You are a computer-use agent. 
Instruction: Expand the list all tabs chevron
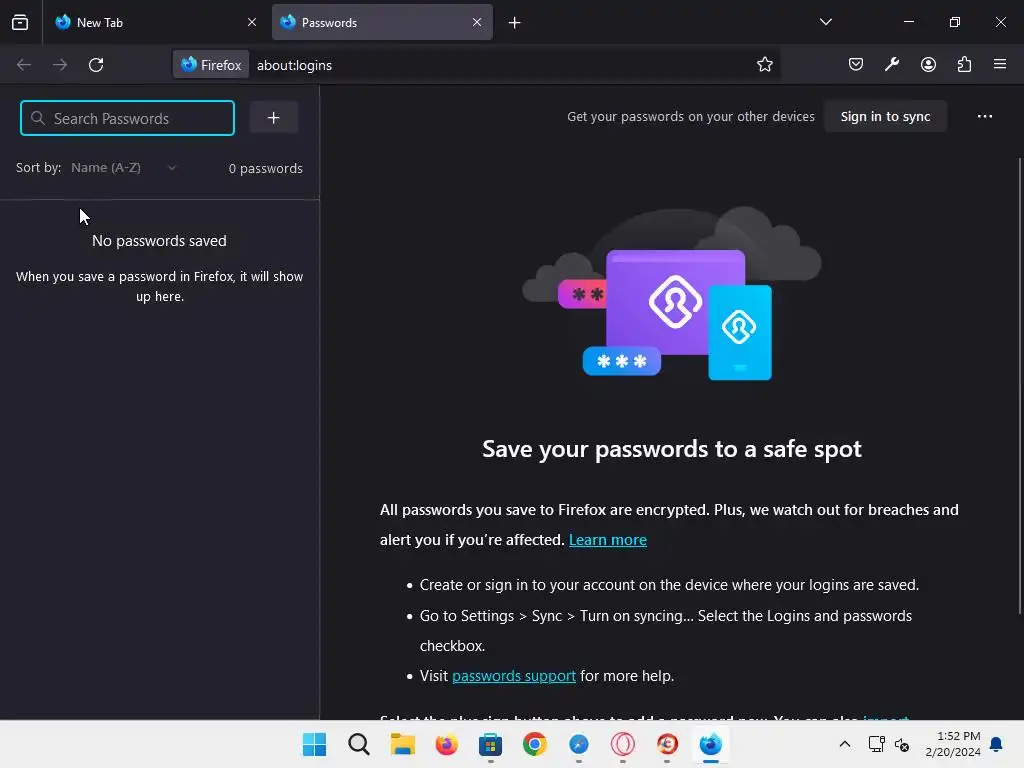[x=825, y=22]
